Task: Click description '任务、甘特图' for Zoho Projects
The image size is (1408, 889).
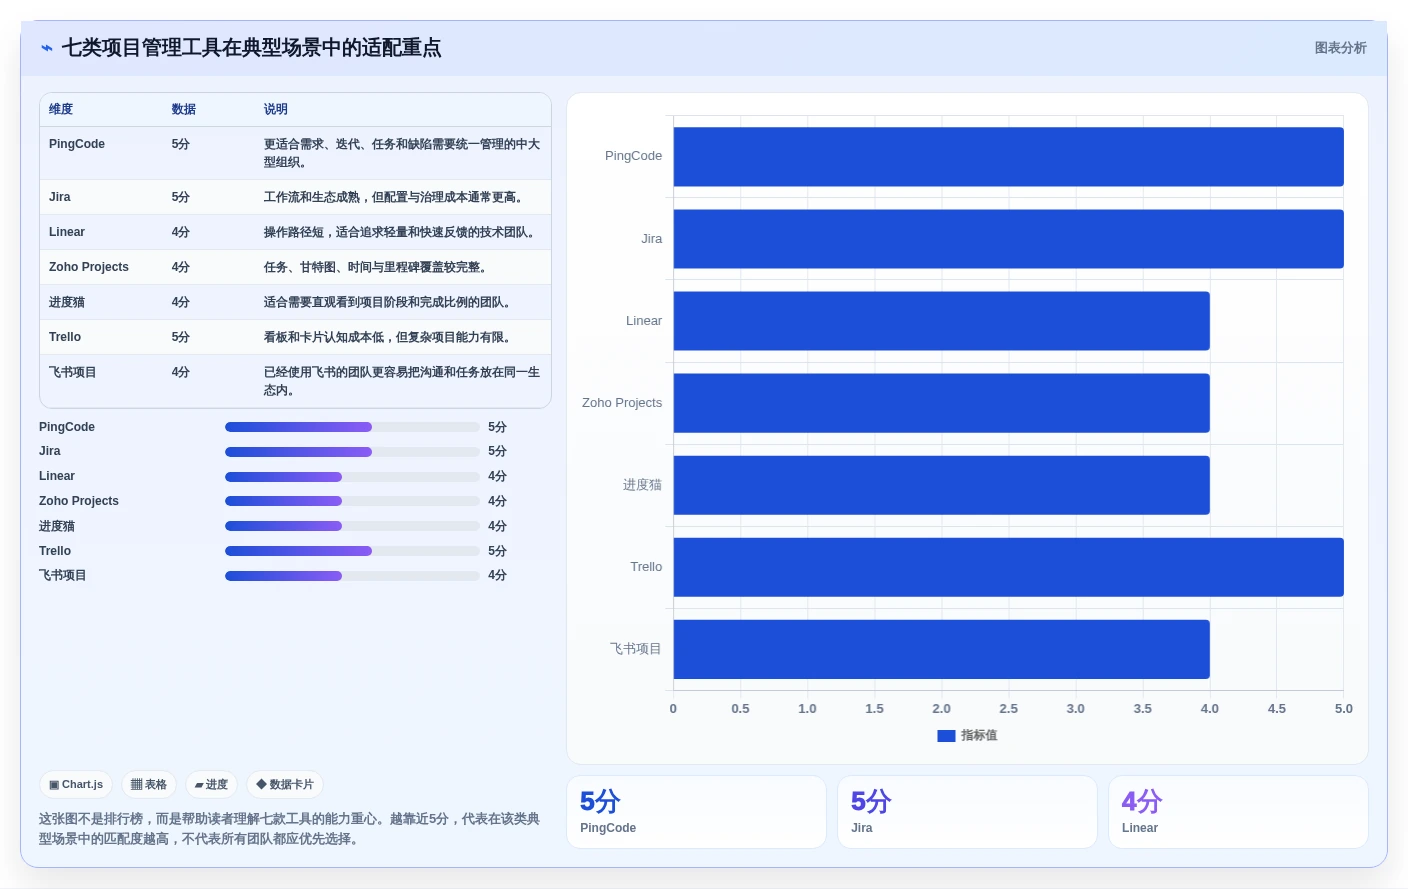Action: click(x=378, y=267)
